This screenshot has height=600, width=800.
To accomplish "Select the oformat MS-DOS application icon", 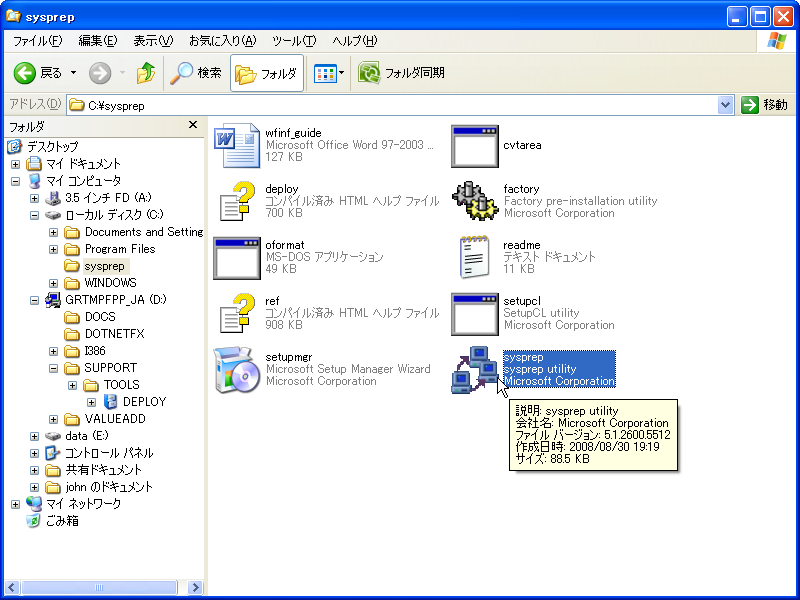I will [236, 258].
